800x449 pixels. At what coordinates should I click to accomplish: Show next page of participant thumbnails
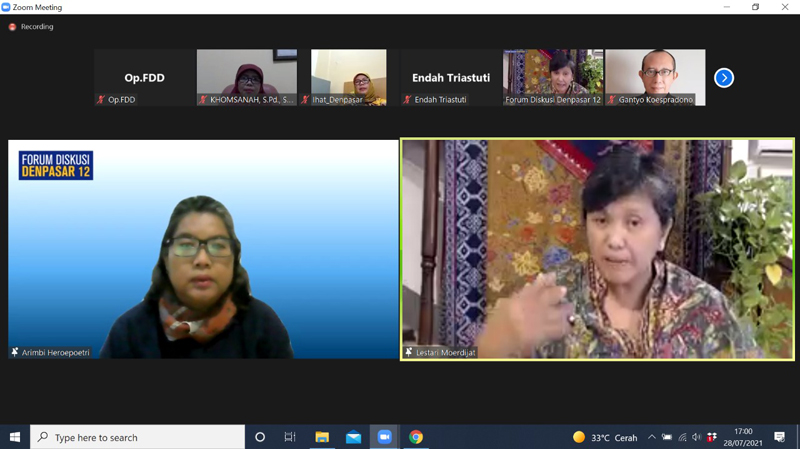coord(724,78)
